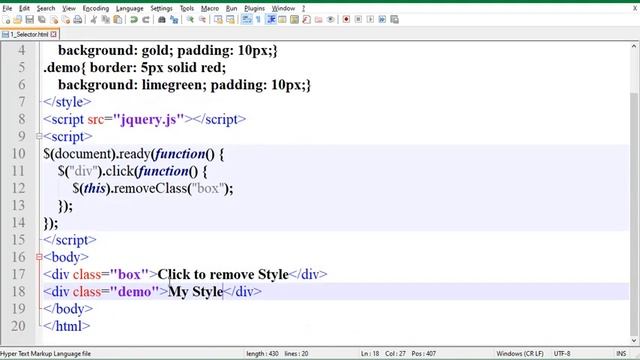
Task: Open the Macro menu
Action: click(x=210, y=8)
